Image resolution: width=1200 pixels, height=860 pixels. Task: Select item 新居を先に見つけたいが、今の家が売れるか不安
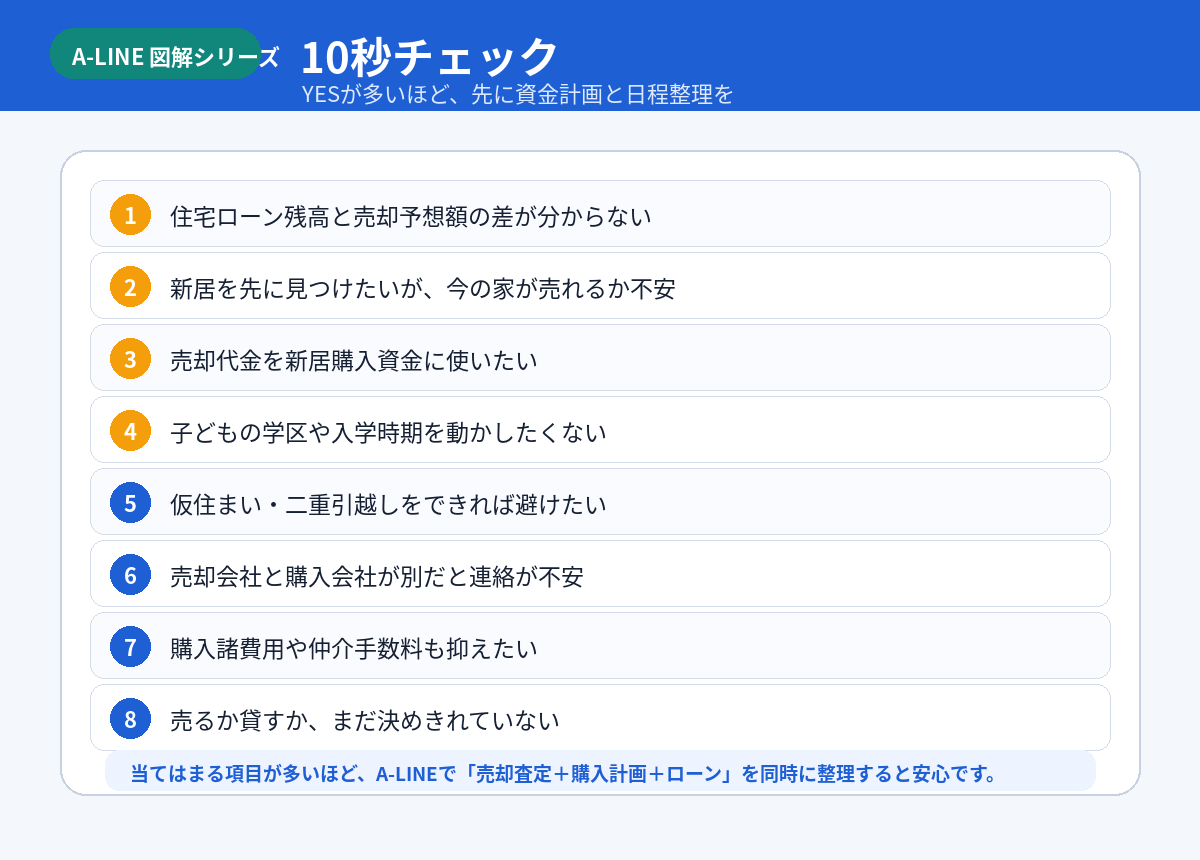click(600, 286)
